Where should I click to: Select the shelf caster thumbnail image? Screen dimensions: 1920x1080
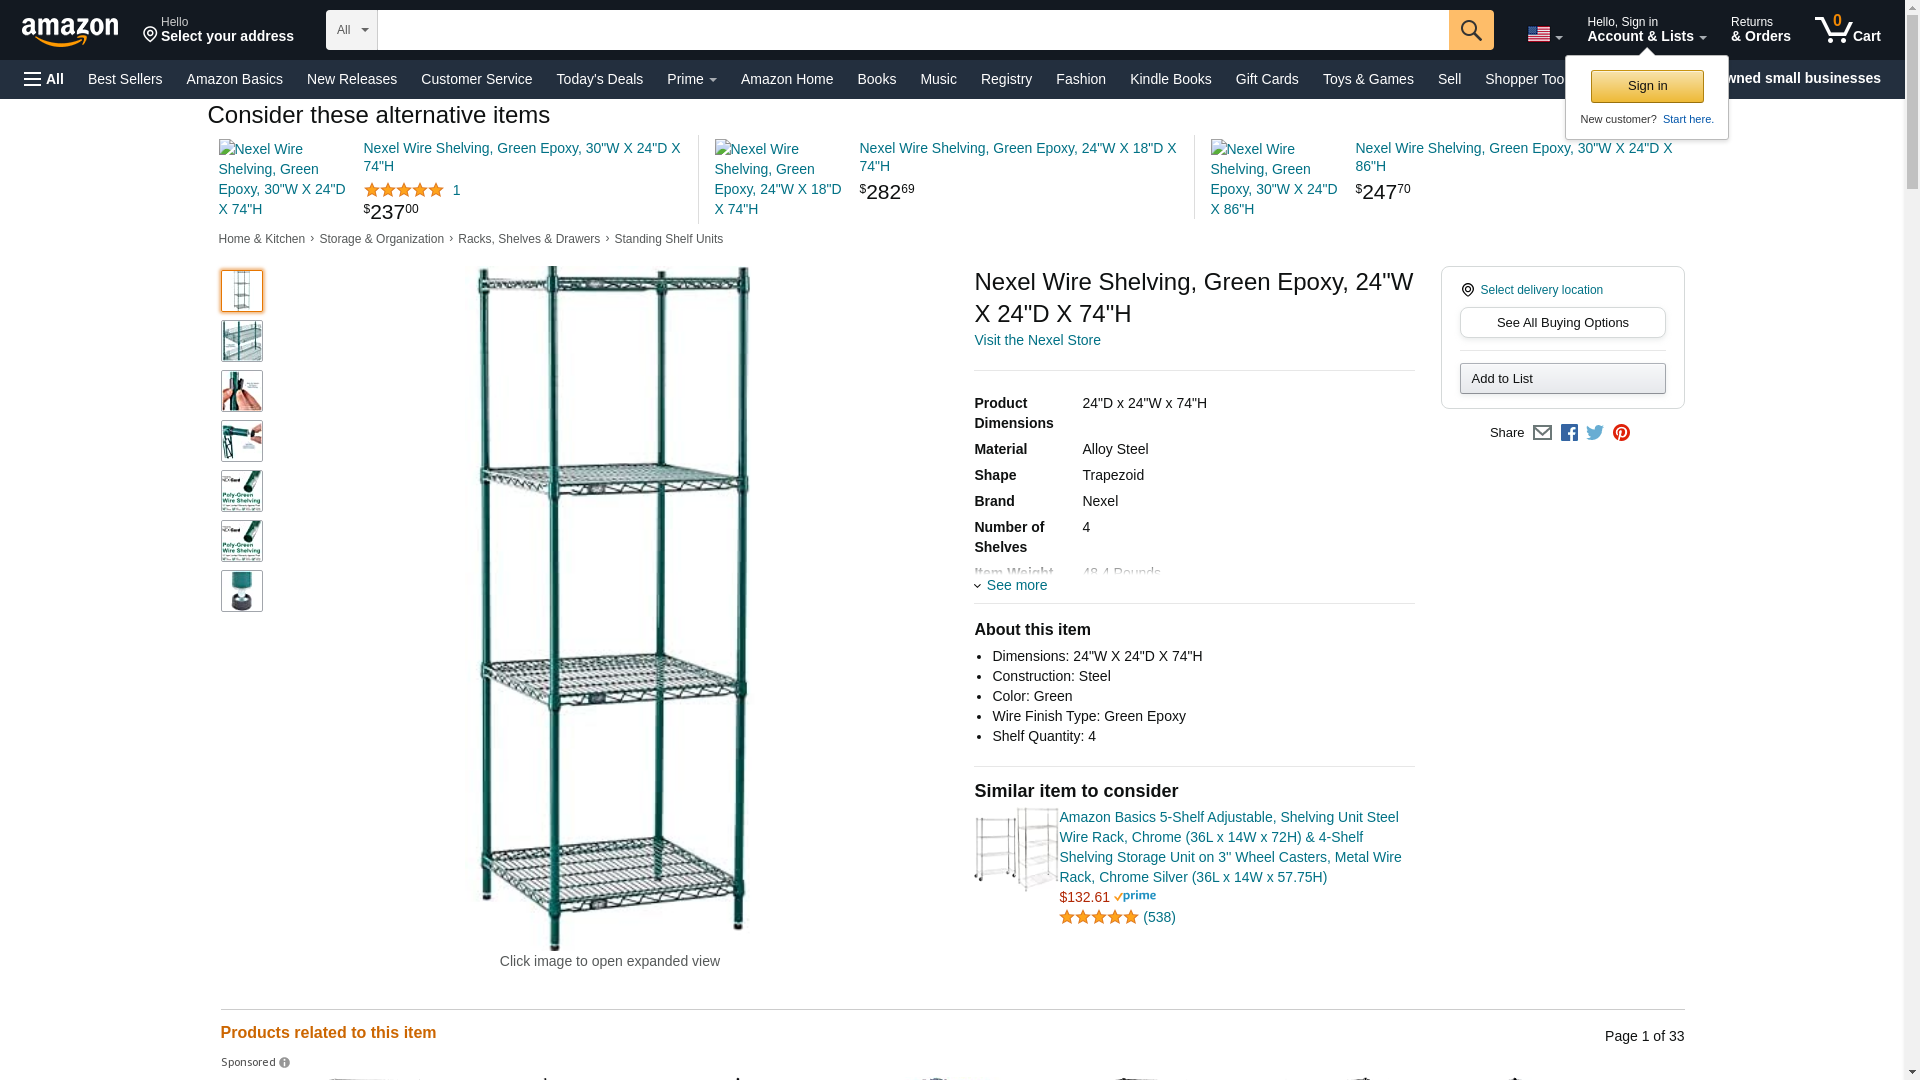pyautogui.click(x=242, y=591)
